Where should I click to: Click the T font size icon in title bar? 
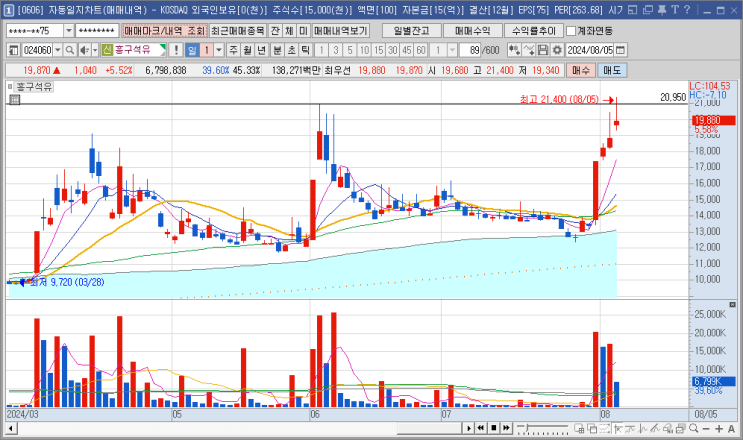(675, 10)
